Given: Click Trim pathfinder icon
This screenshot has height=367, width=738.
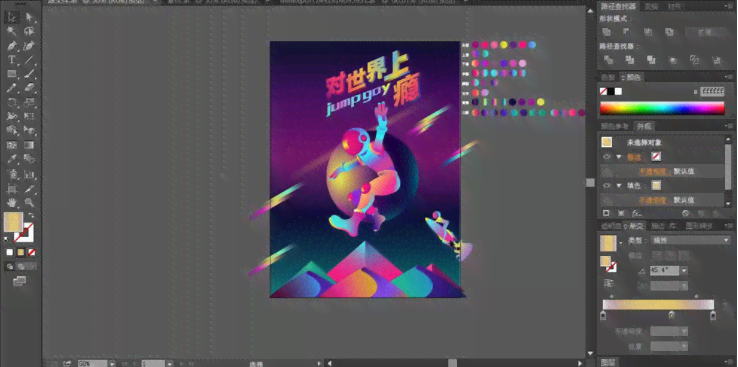Looking at the screenshot, I should pos(630,60).
